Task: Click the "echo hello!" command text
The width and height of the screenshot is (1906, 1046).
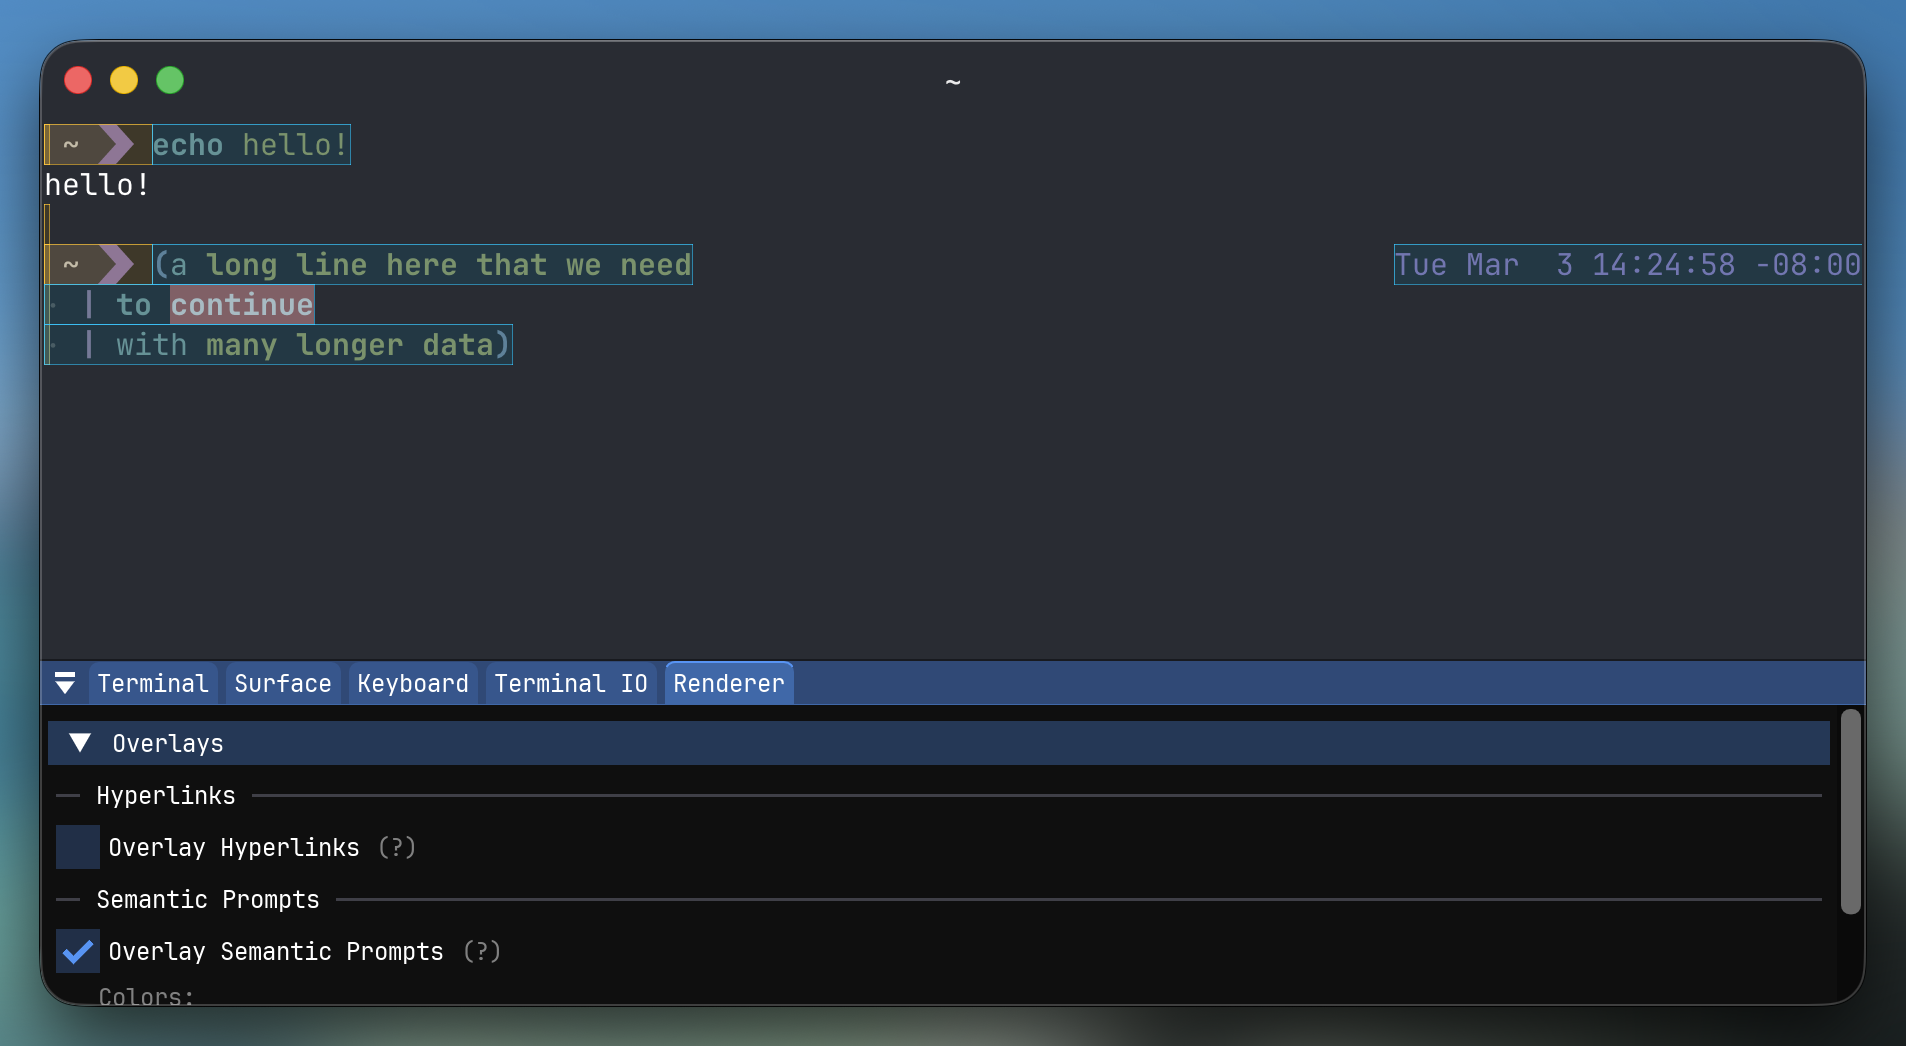Action: coord(250,145)
